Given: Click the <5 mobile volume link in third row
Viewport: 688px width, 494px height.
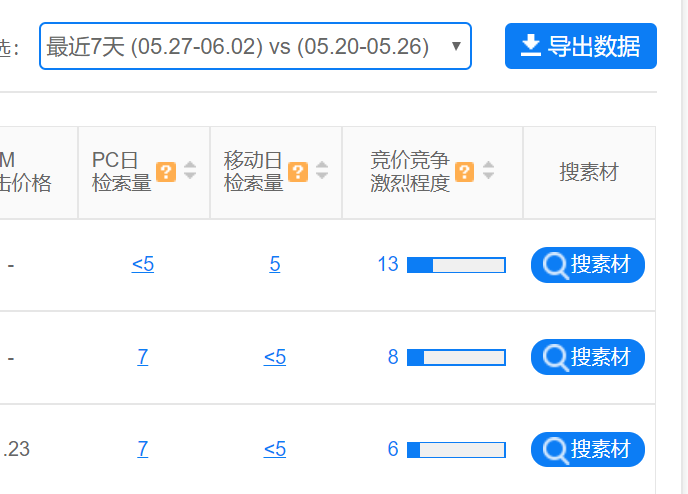Looking at the screenshot, I should coord(275,449).
